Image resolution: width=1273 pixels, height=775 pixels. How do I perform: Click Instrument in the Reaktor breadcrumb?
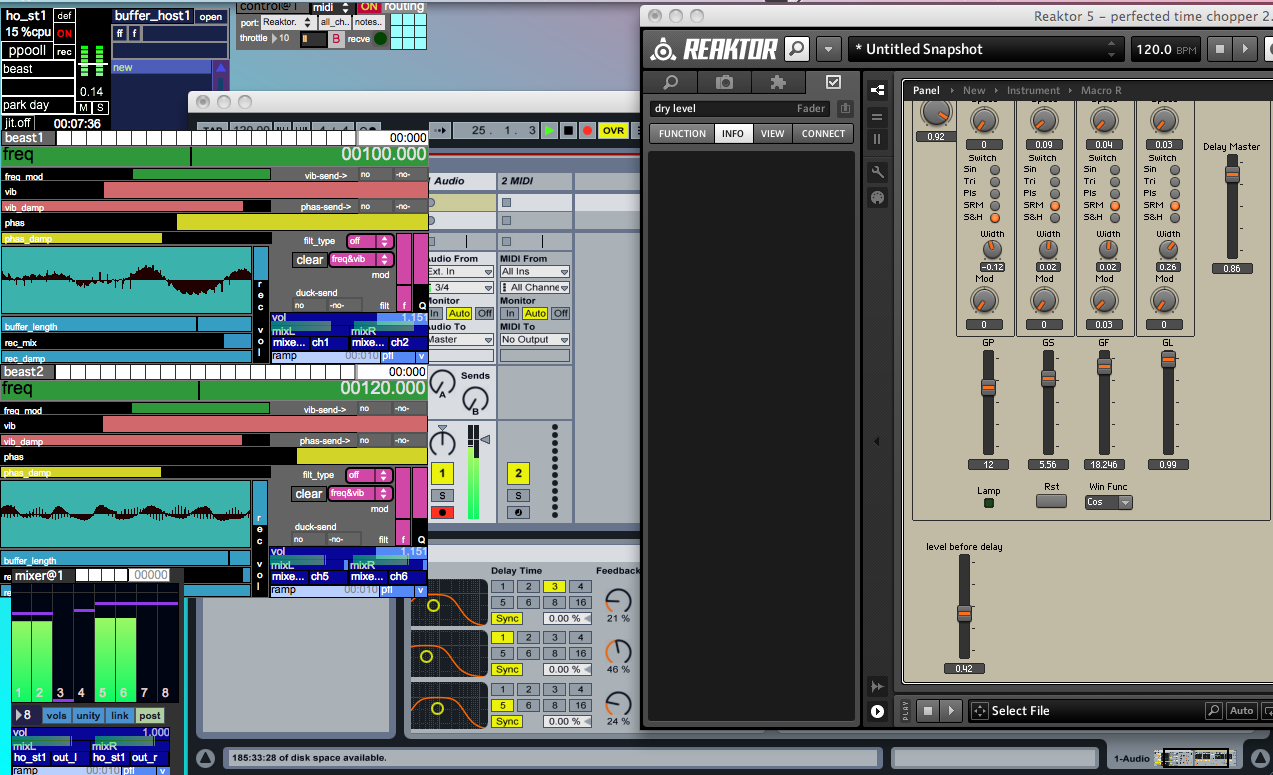click(1033, 90)
